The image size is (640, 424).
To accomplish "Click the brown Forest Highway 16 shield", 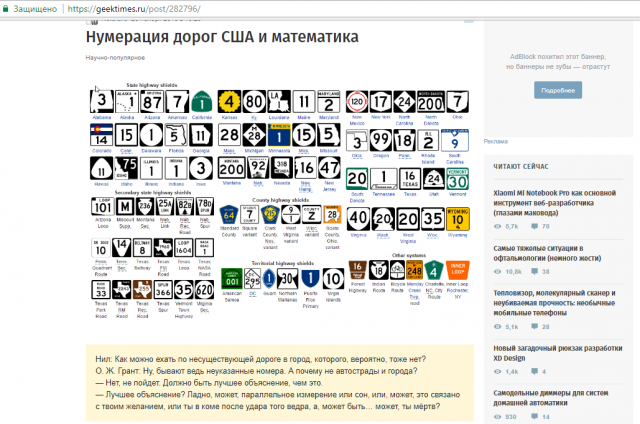I will click(357, 270).
